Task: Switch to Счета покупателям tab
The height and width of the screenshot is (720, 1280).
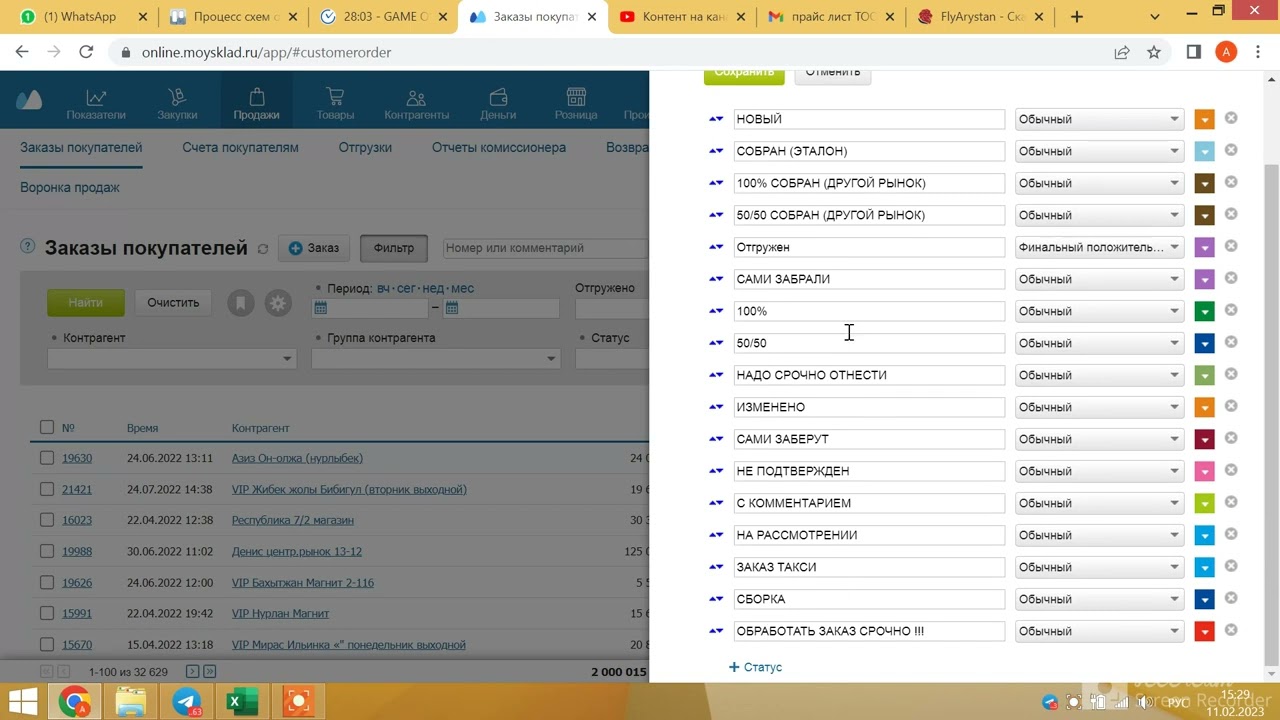Action: click(240, 147)
